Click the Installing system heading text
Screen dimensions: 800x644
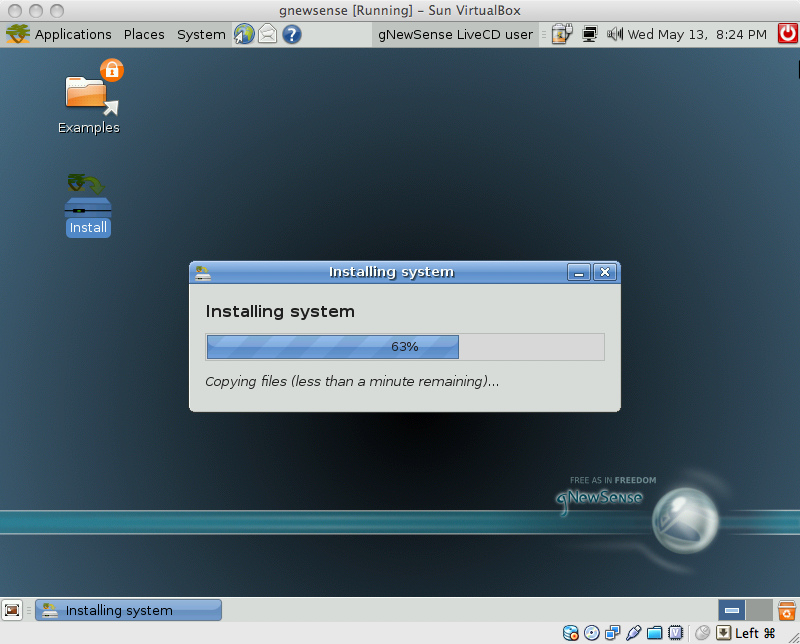click(x=280, y=311)
